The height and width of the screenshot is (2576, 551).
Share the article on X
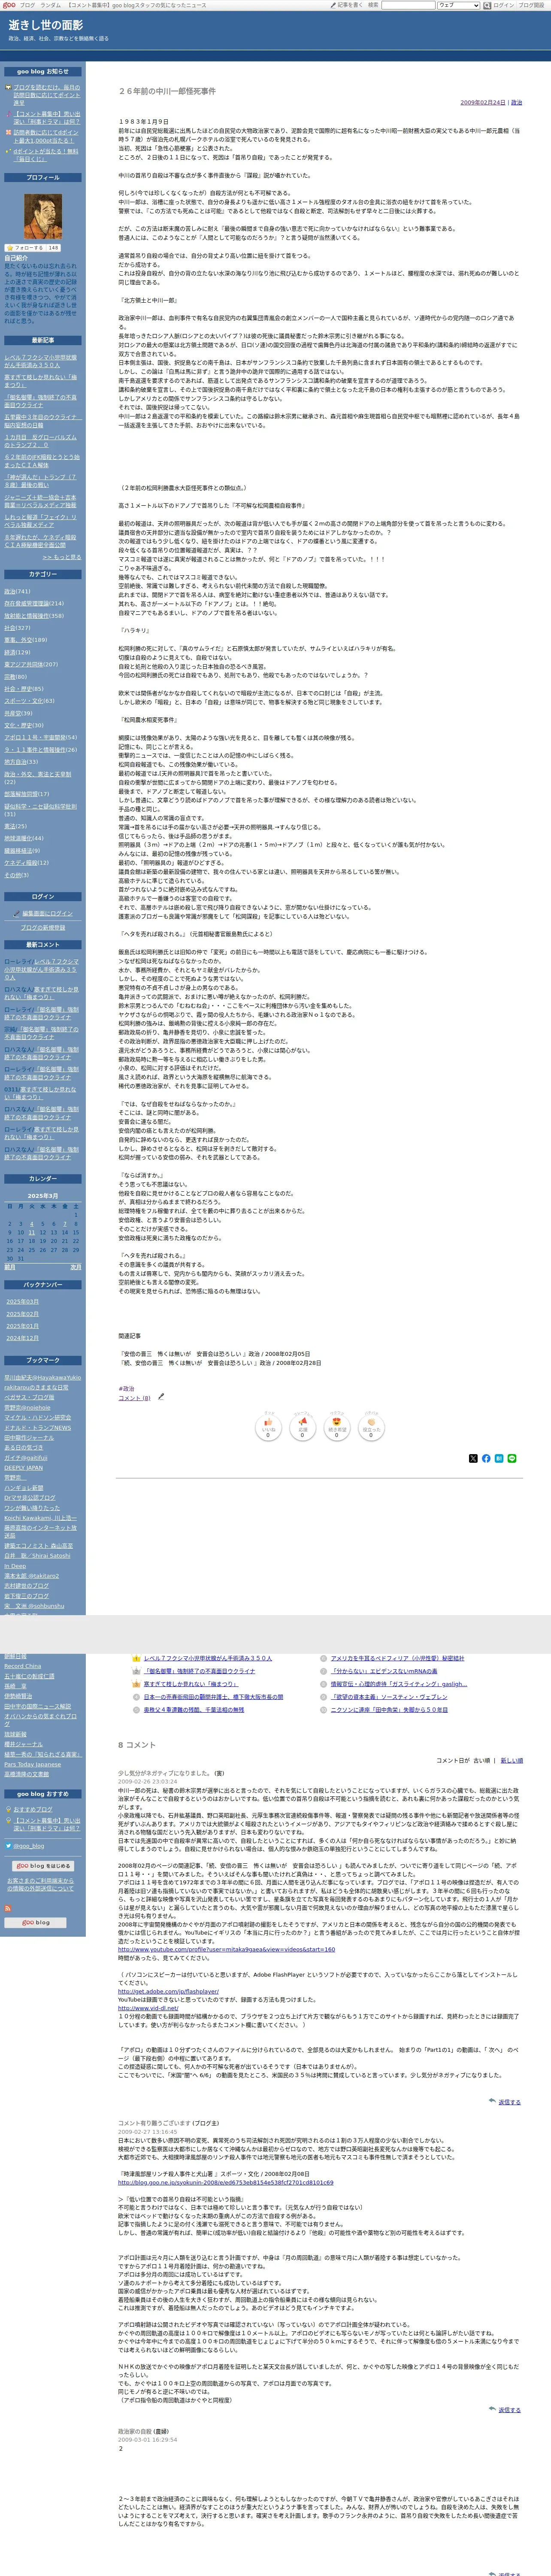(x=473, y=1458)
